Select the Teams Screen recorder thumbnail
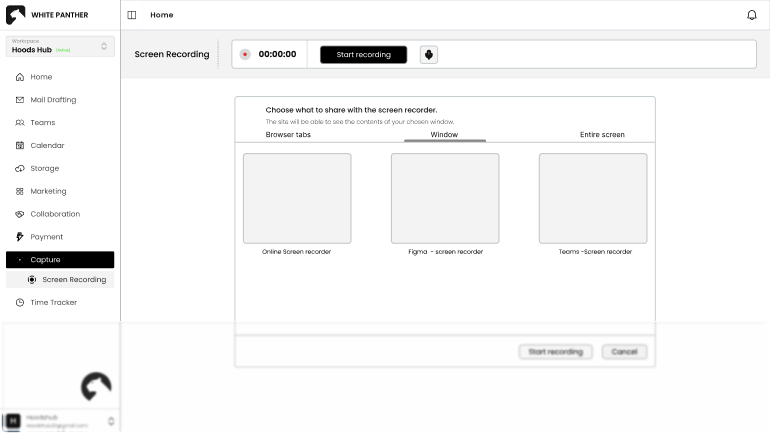This screenshot has height=433, width=770. (593, 198)
